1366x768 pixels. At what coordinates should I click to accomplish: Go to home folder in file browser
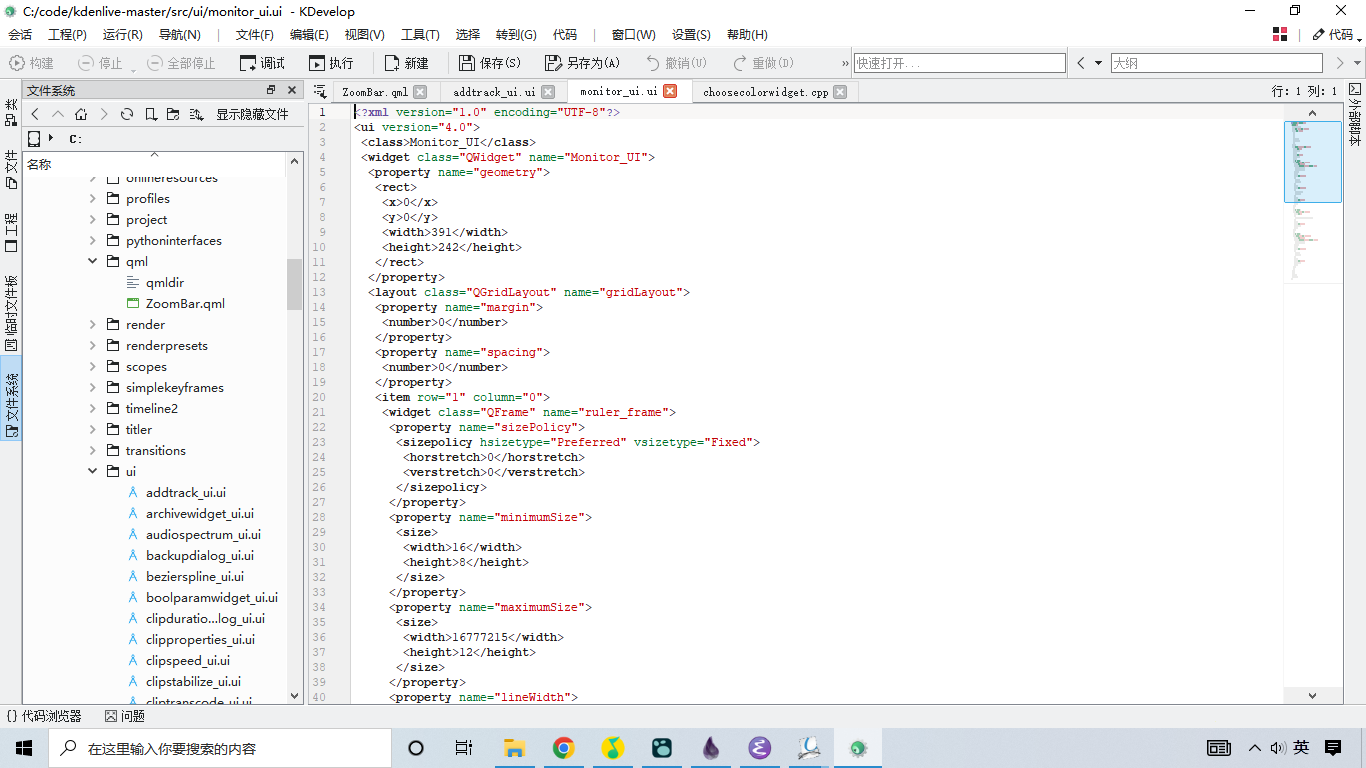pos(81,114)
